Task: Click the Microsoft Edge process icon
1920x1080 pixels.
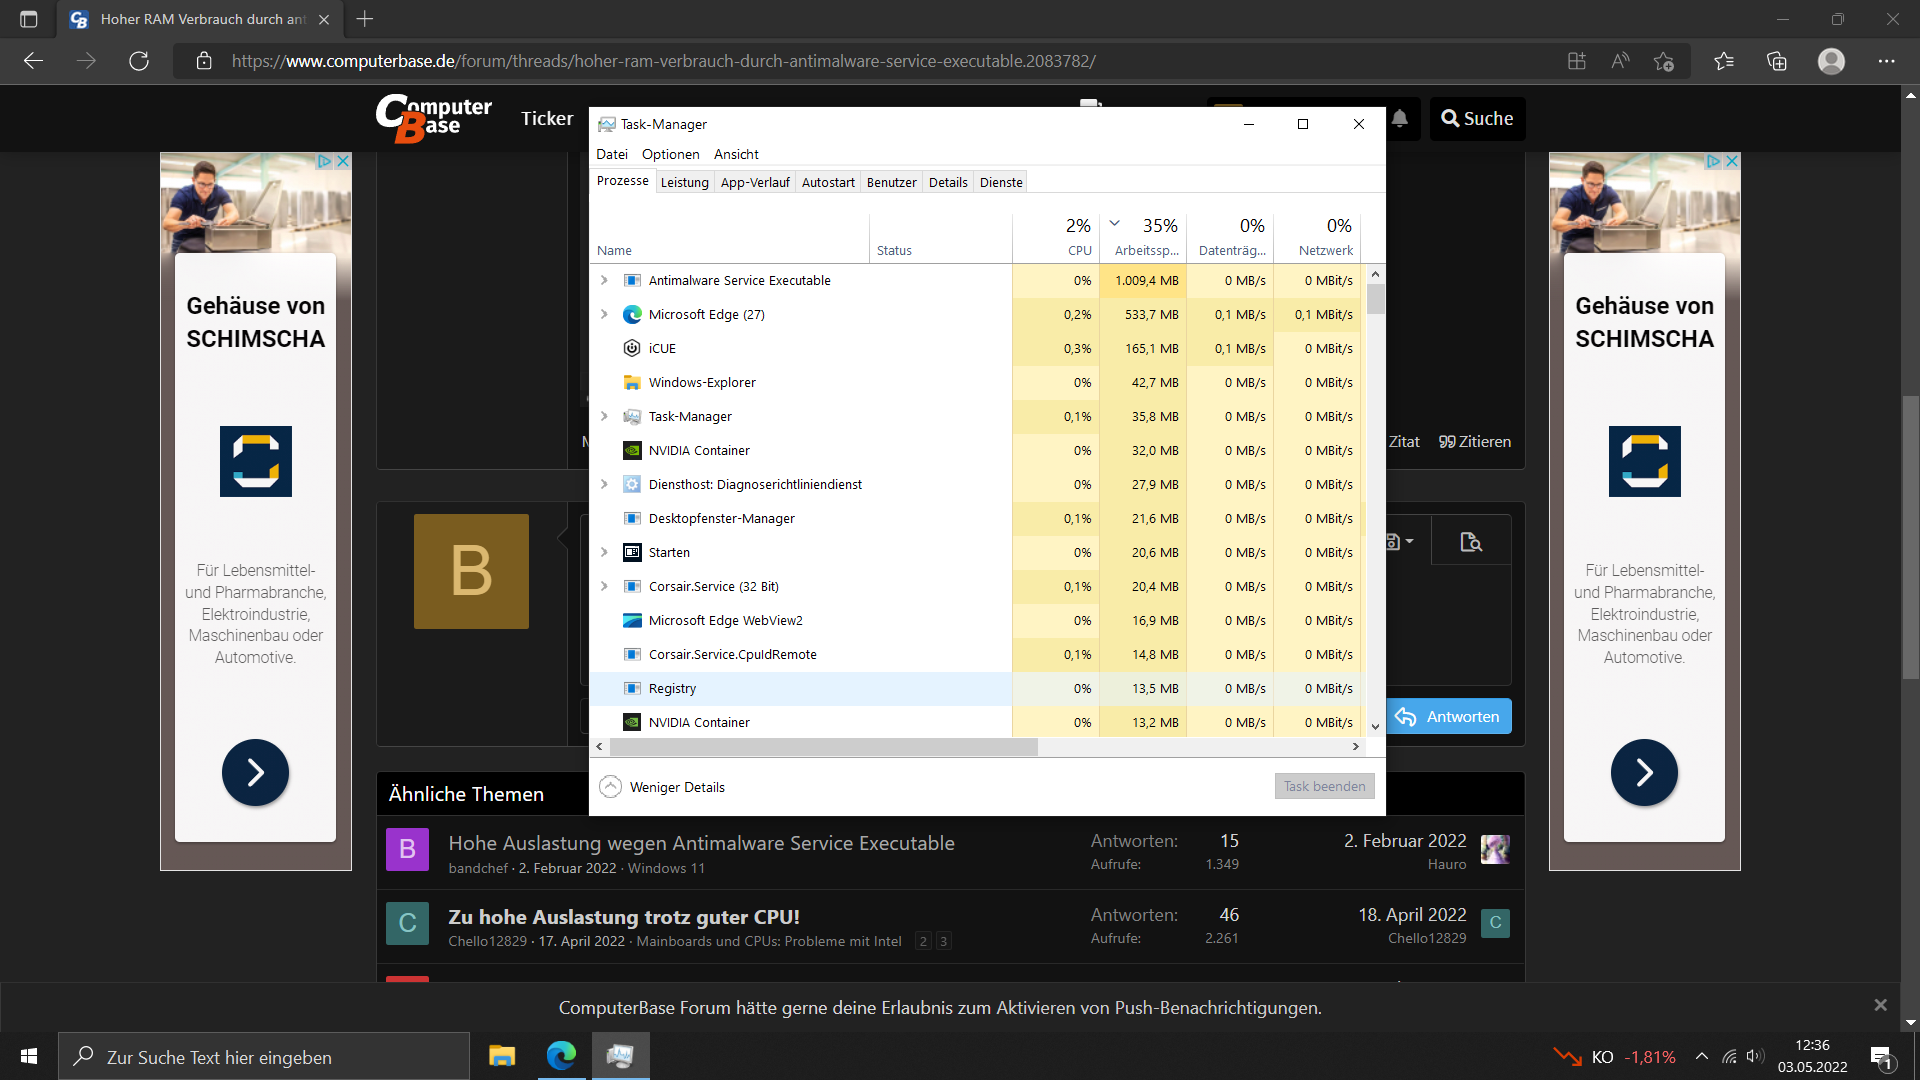Action: pos(632,314)
